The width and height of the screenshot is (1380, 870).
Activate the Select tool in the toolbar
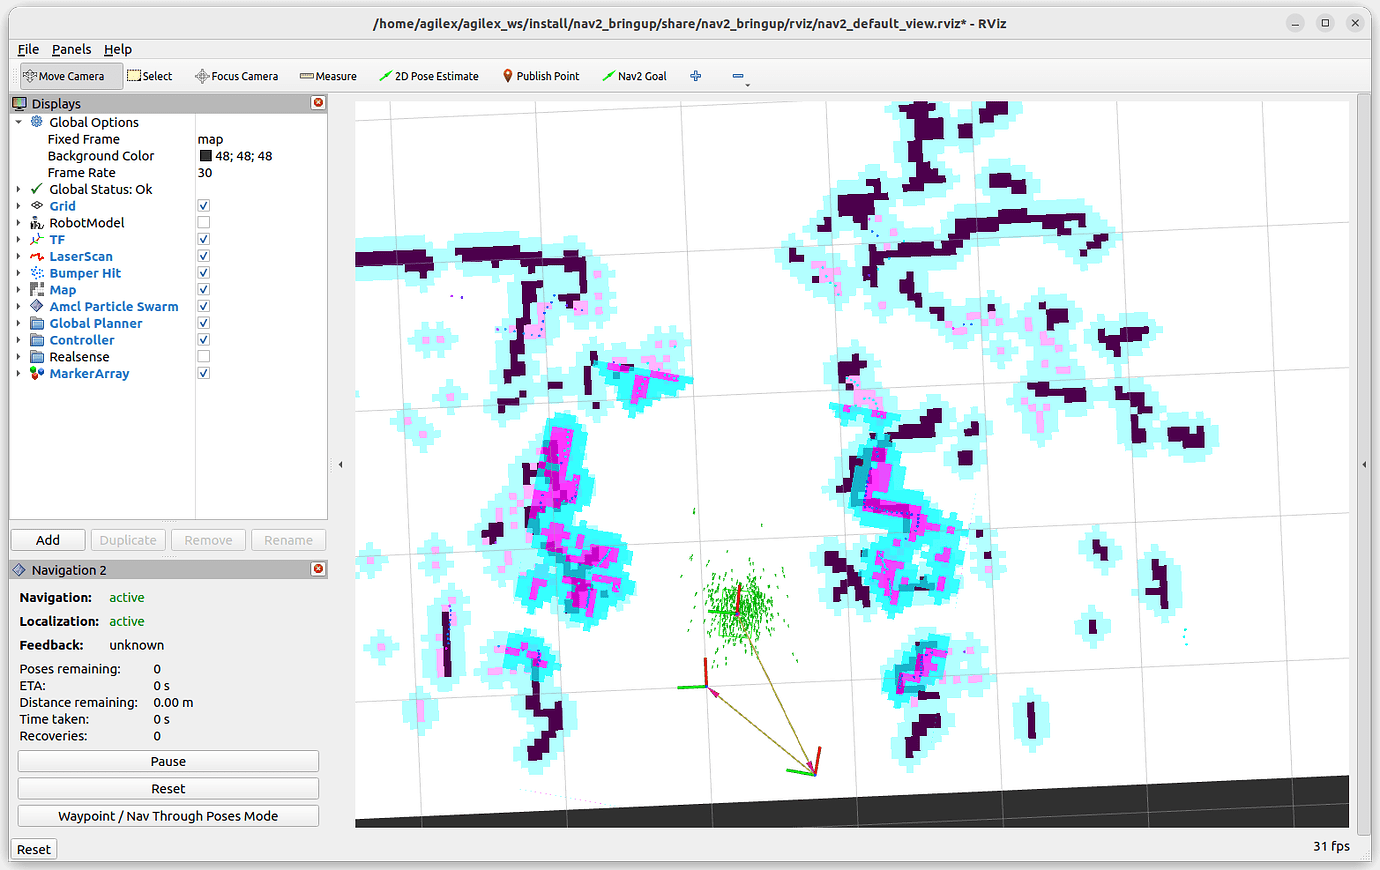click(x=149, y=75)
